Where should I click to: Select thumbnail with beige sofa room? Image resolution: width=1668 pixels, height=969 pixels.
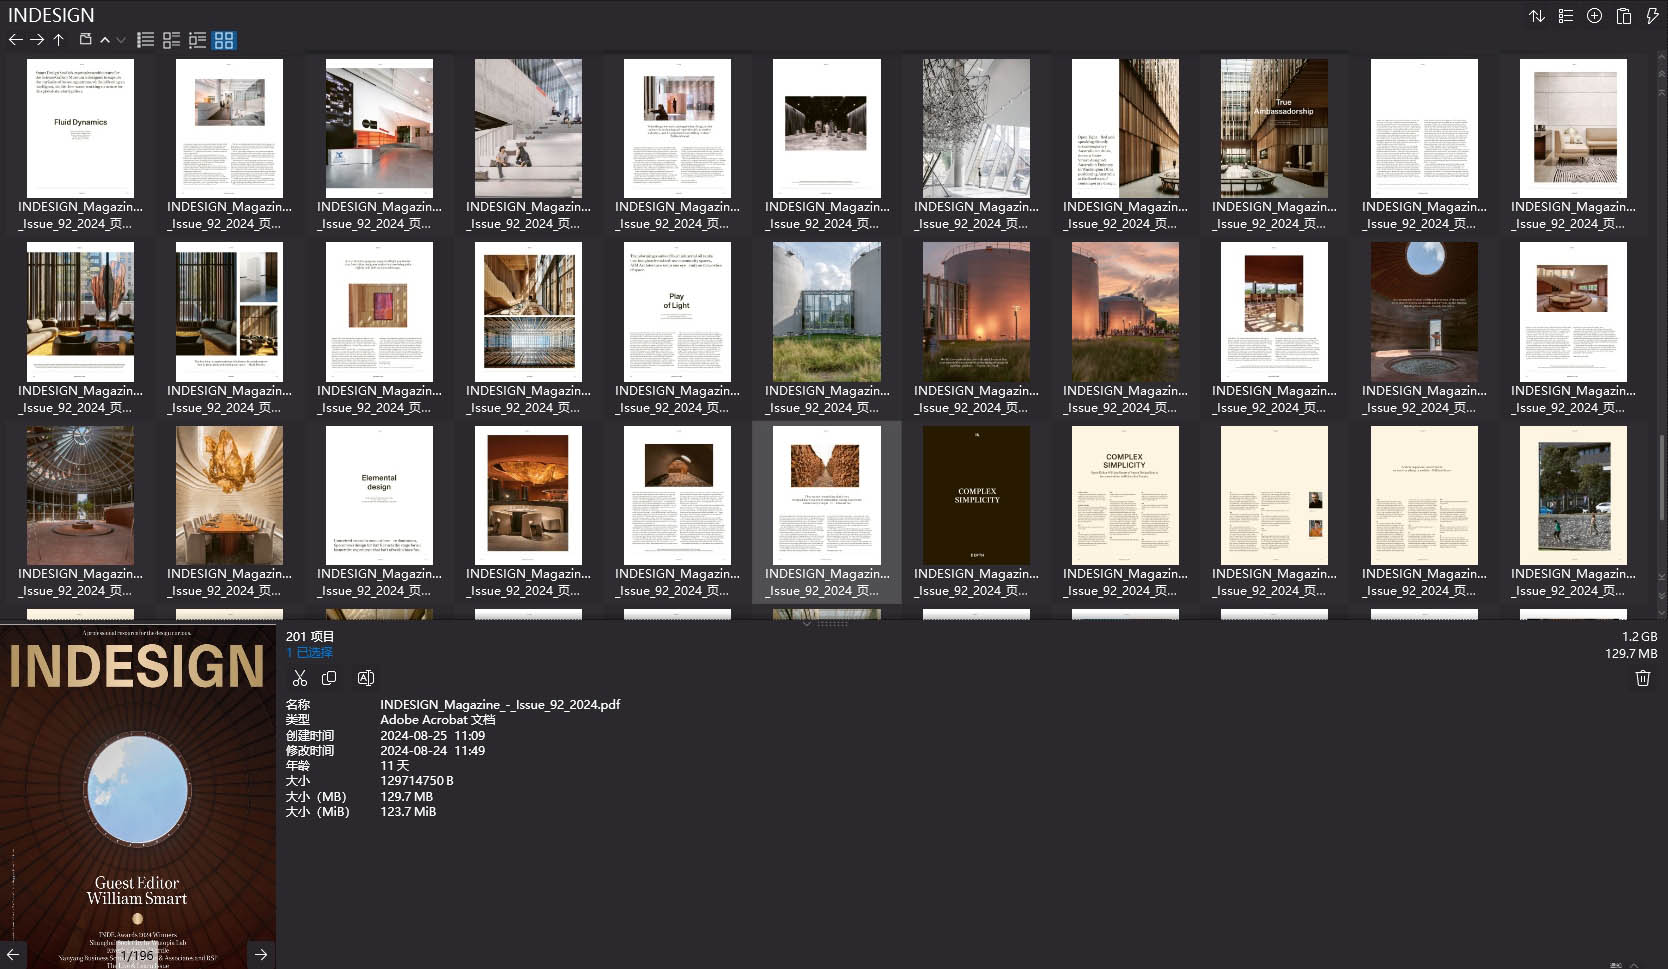point(1573,128)
